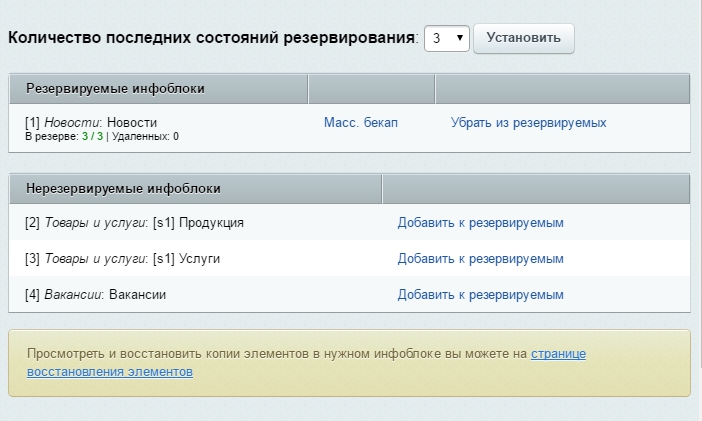Add the "Услуги" infoblock to reserved
Screen dimensions: 702x421
point(480,259)
